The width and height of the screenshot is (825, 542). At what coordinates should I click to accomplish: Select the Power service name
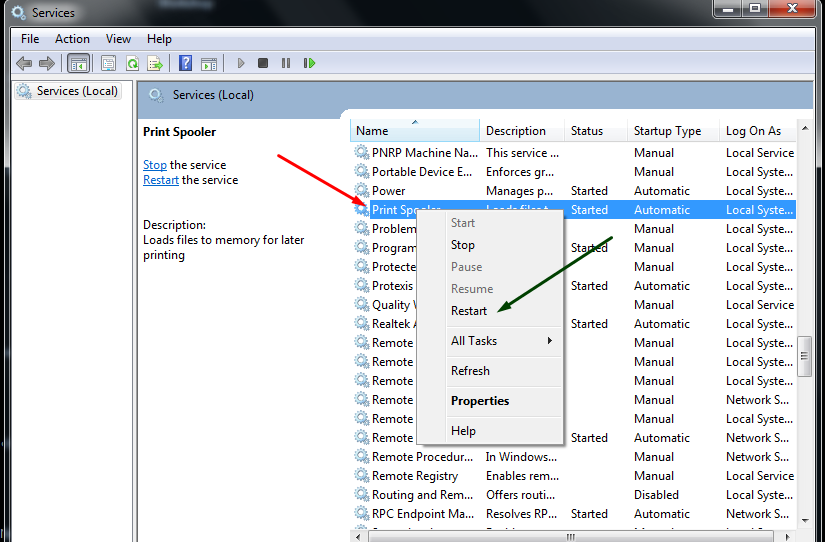click(388, 190)
